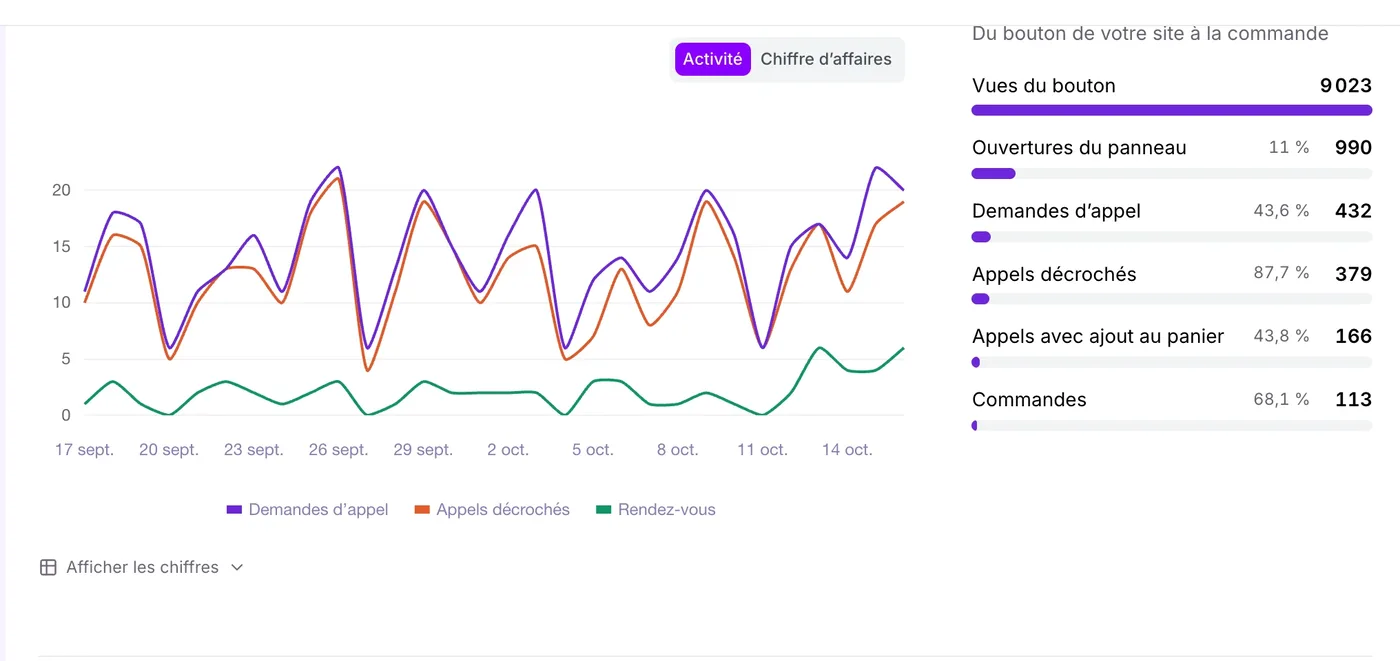Switch to the Activité tab
This screenshot has width=1400, height=661.
pos(712,59)
